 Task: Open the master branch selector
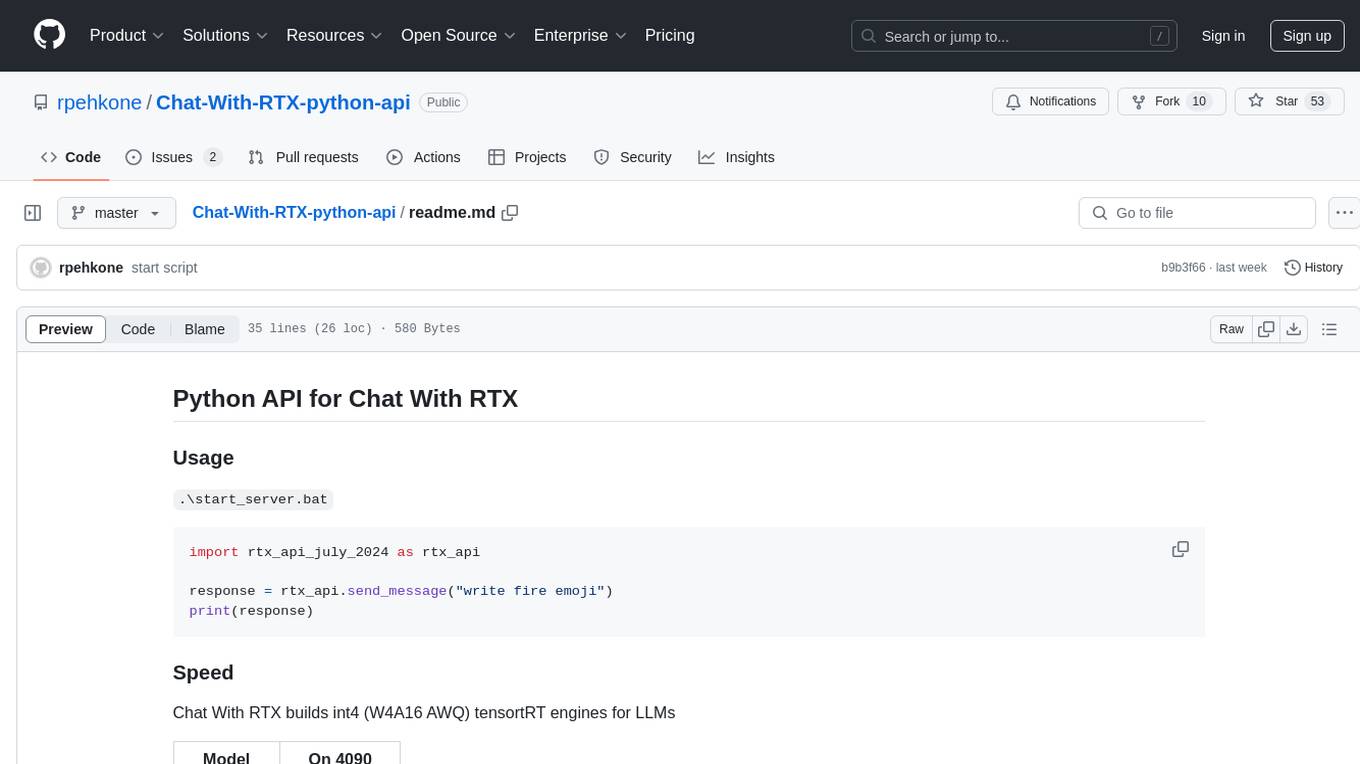point(116,213)
